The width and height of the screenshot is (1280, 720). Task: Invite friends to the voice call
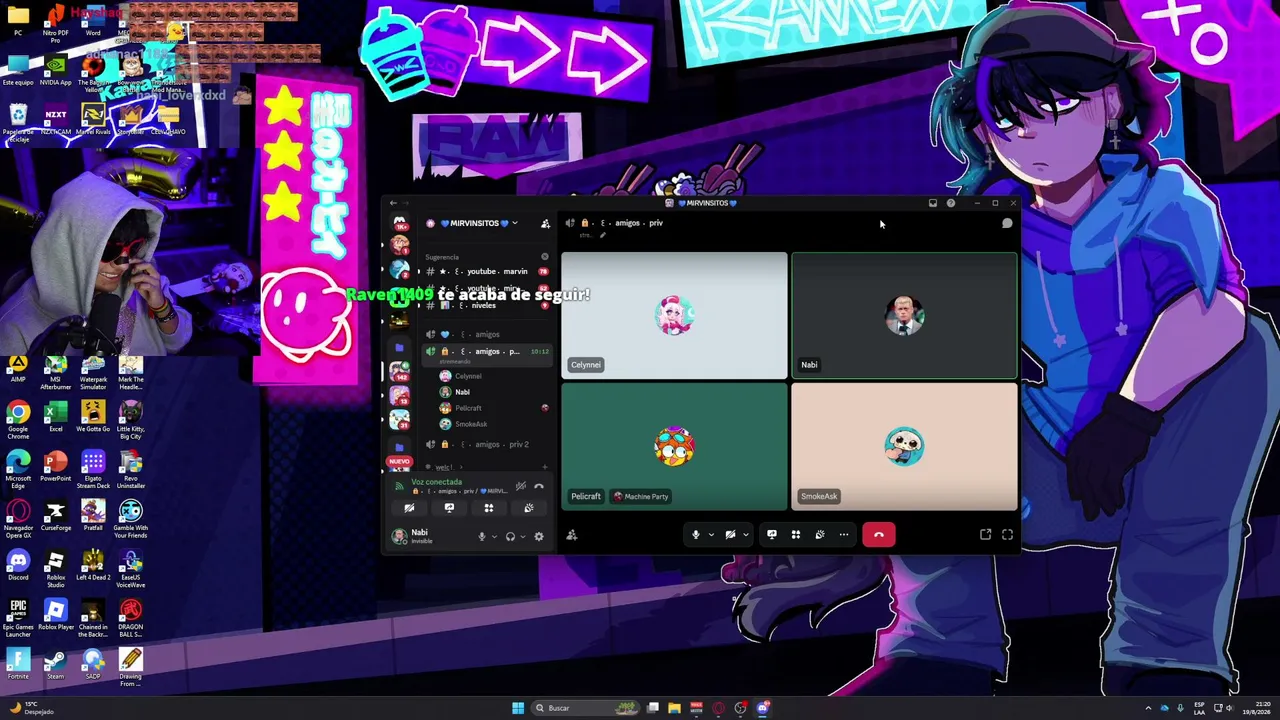click(x=572, y=535)
